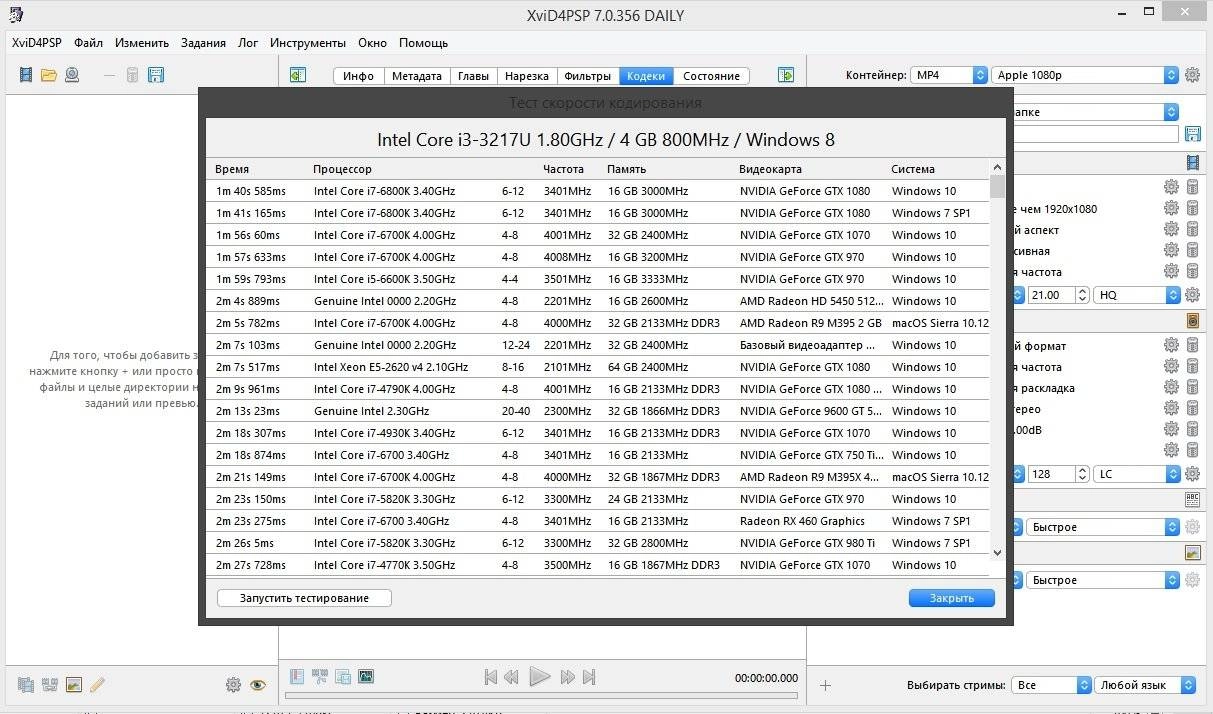The image size is (1213, 714).
Task: Click the video section filmstrip icon on right panel
Action: tap(1192, 162)
